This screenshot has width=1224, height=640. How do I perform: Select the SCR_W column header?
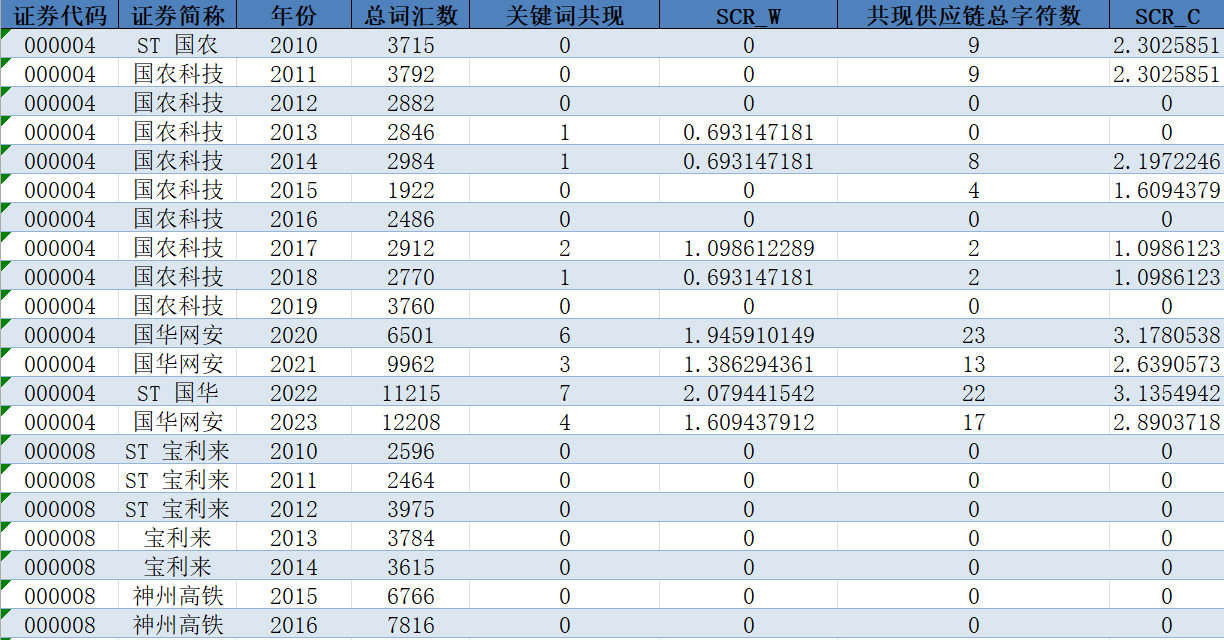[x=749, y=15]
